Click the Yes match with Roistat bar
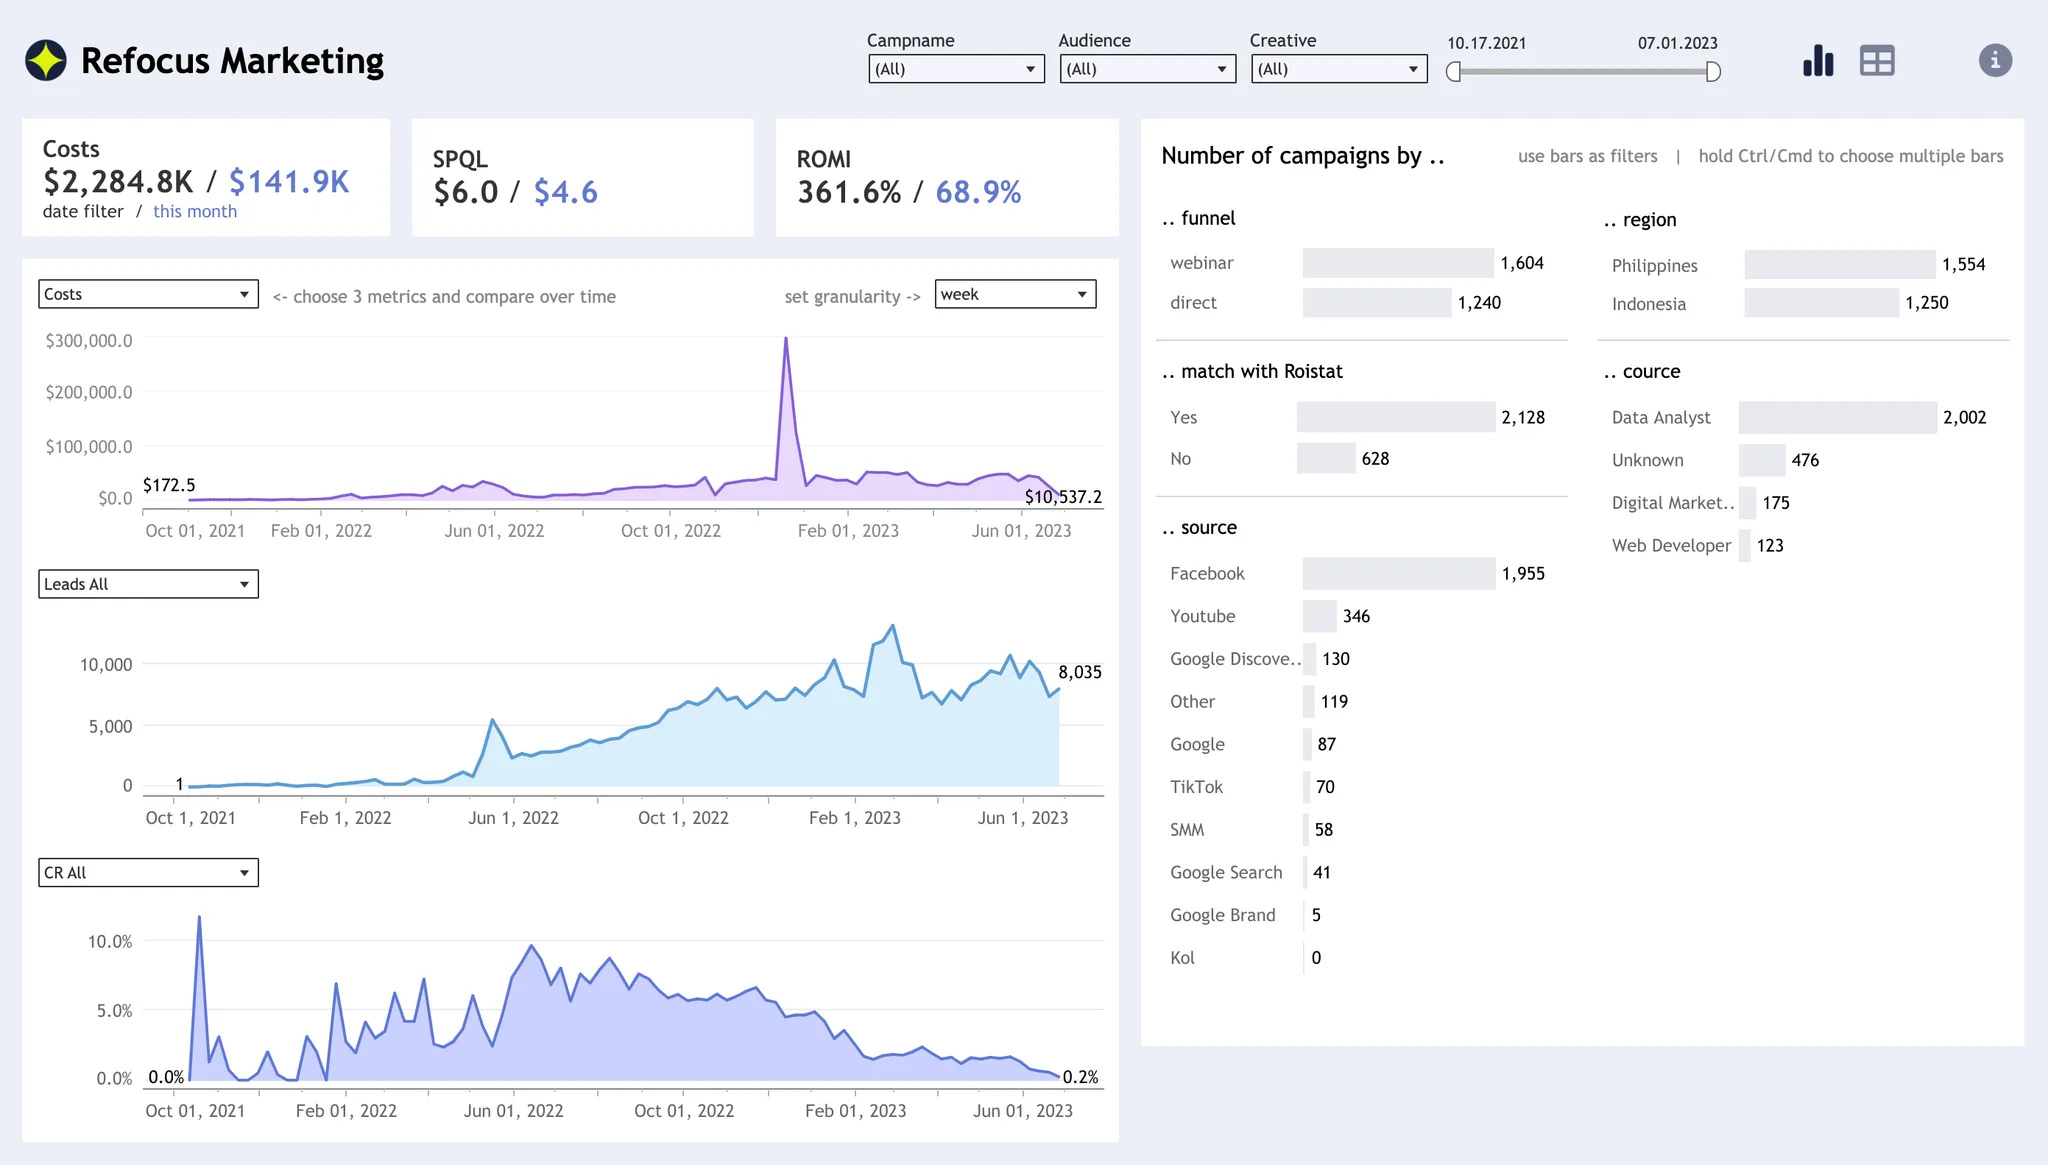 tap(1395, 417)
